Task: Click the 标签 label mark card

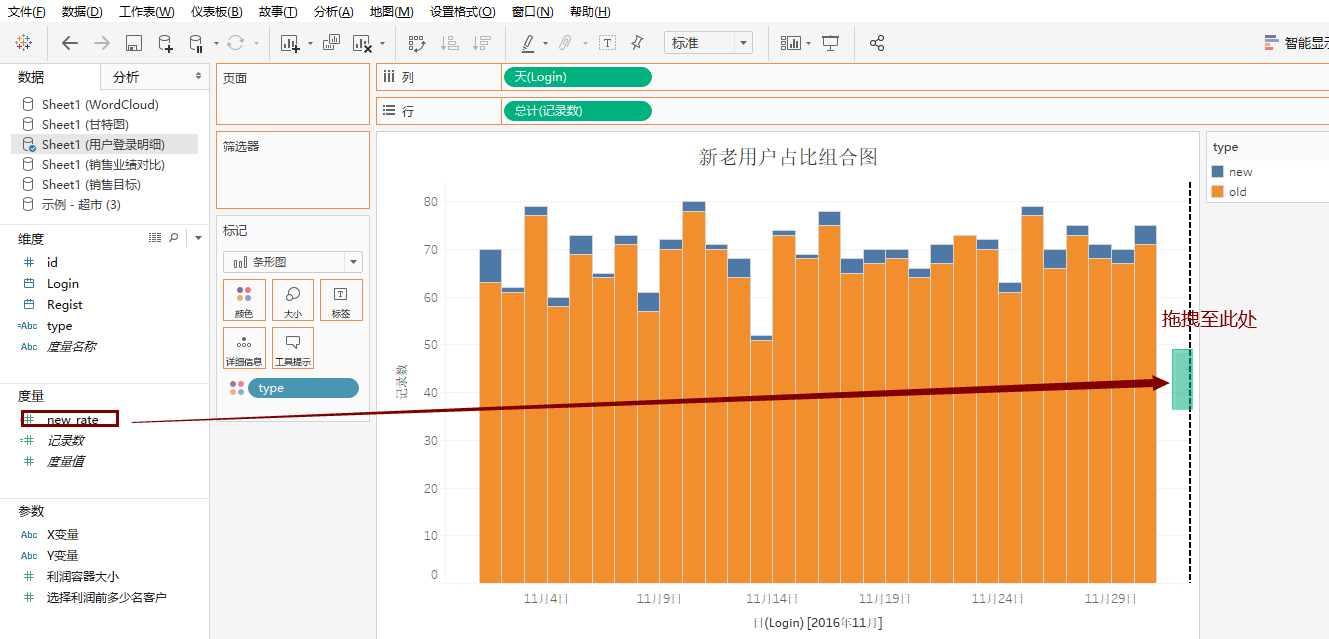Action: [x=341, y=300]
